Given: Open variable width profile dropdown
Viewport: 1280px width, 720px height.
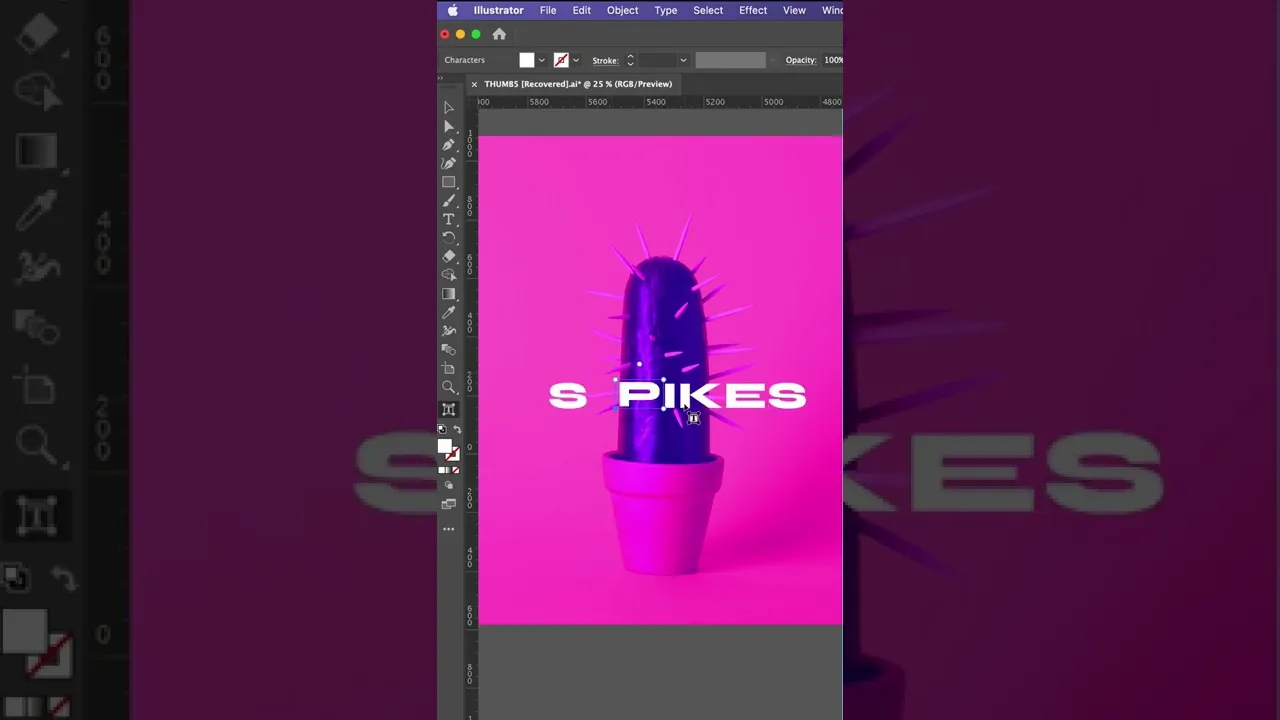Looking at the screenshot, I should coord(772,60).
